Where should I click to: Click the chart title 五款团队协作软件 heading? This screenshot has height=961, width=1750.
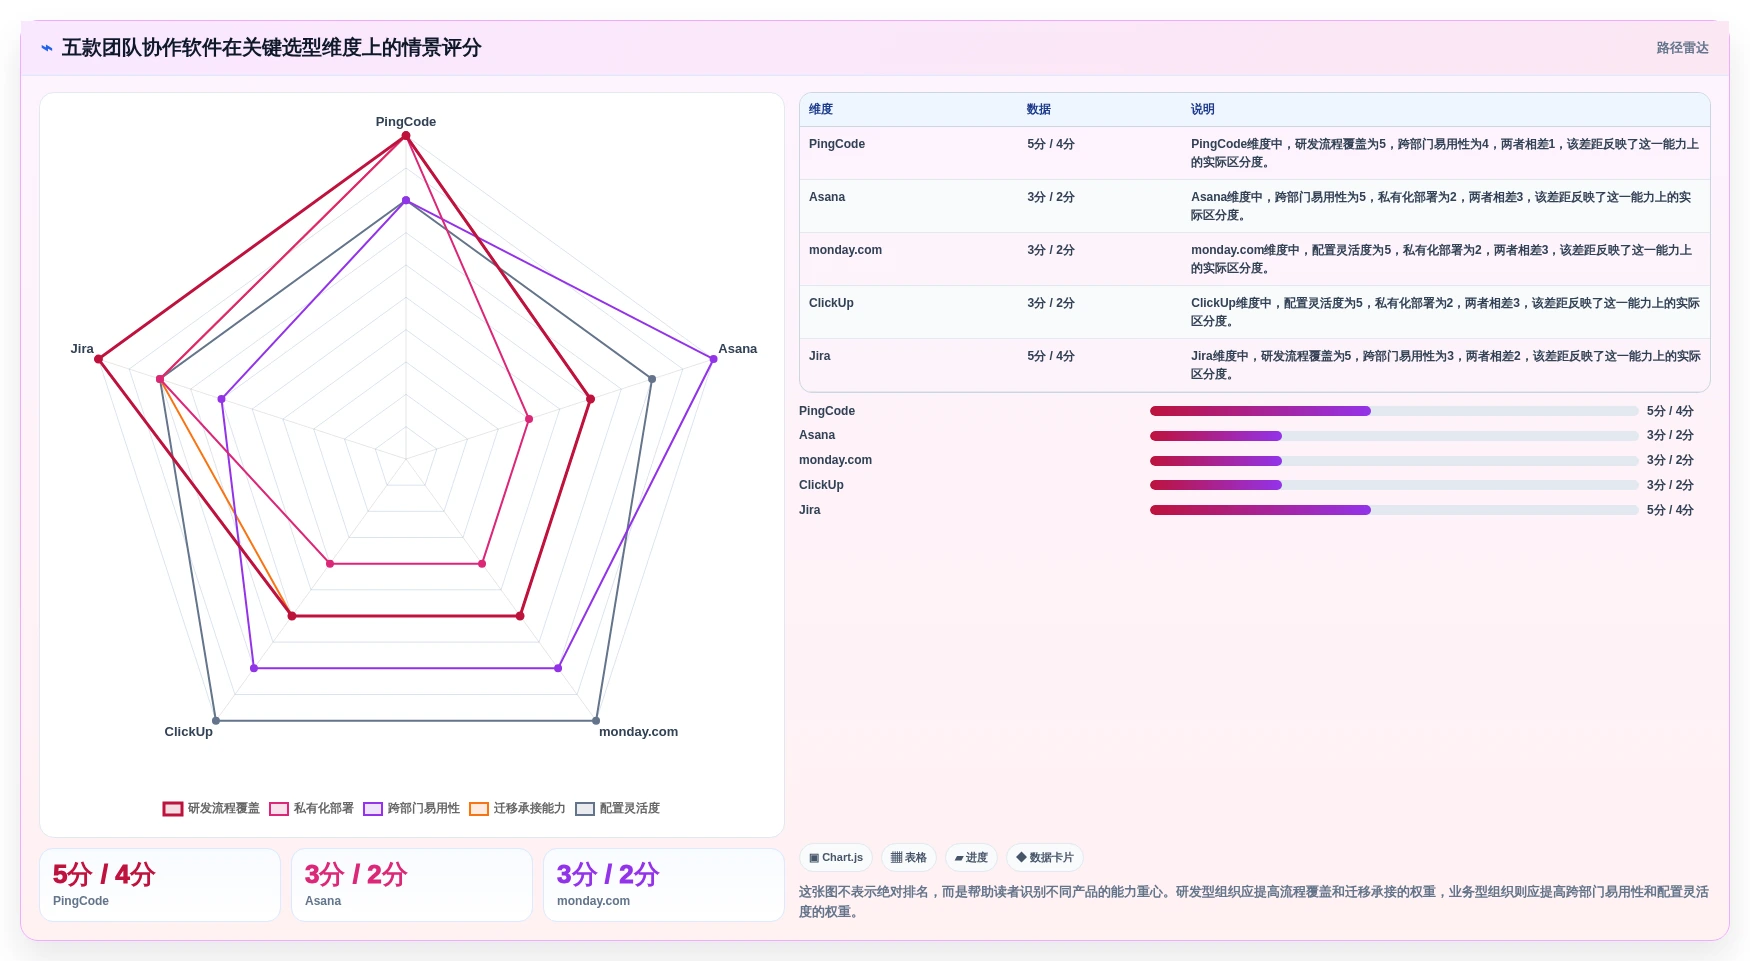271,48
